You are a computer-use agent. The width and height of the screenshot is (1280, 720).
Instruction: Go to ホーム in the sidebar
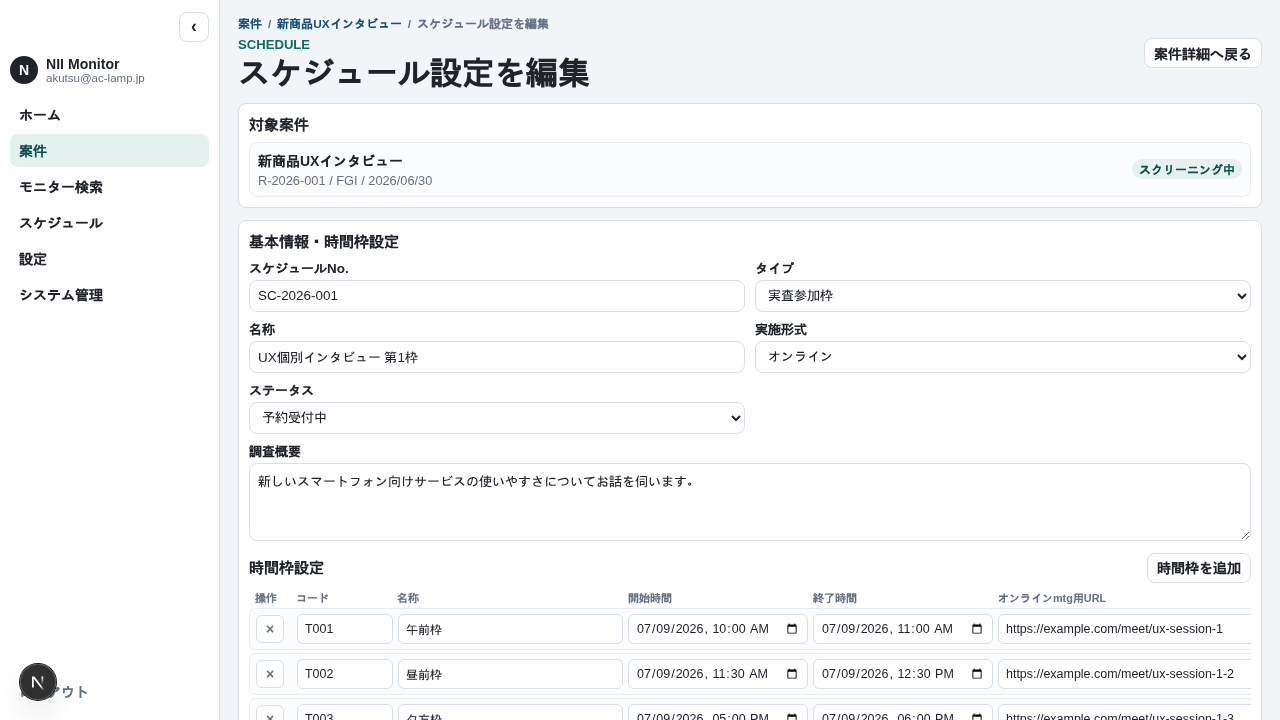[x=110, y=115]
